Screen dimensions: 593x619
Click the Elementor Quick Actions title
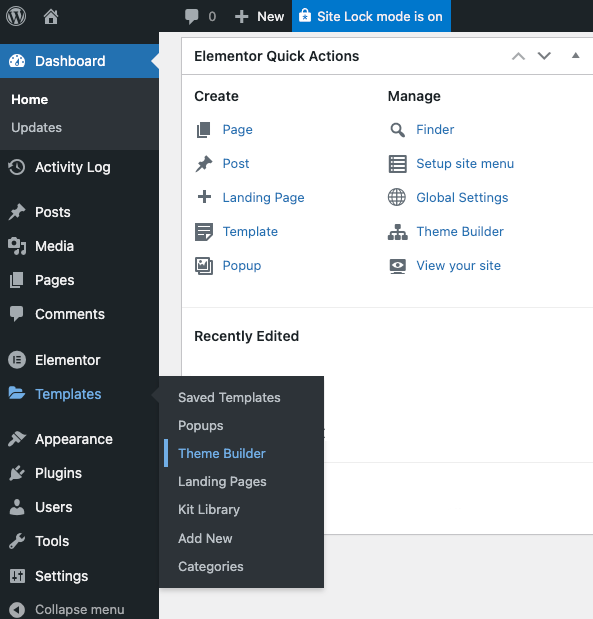(x=276, y=56)
